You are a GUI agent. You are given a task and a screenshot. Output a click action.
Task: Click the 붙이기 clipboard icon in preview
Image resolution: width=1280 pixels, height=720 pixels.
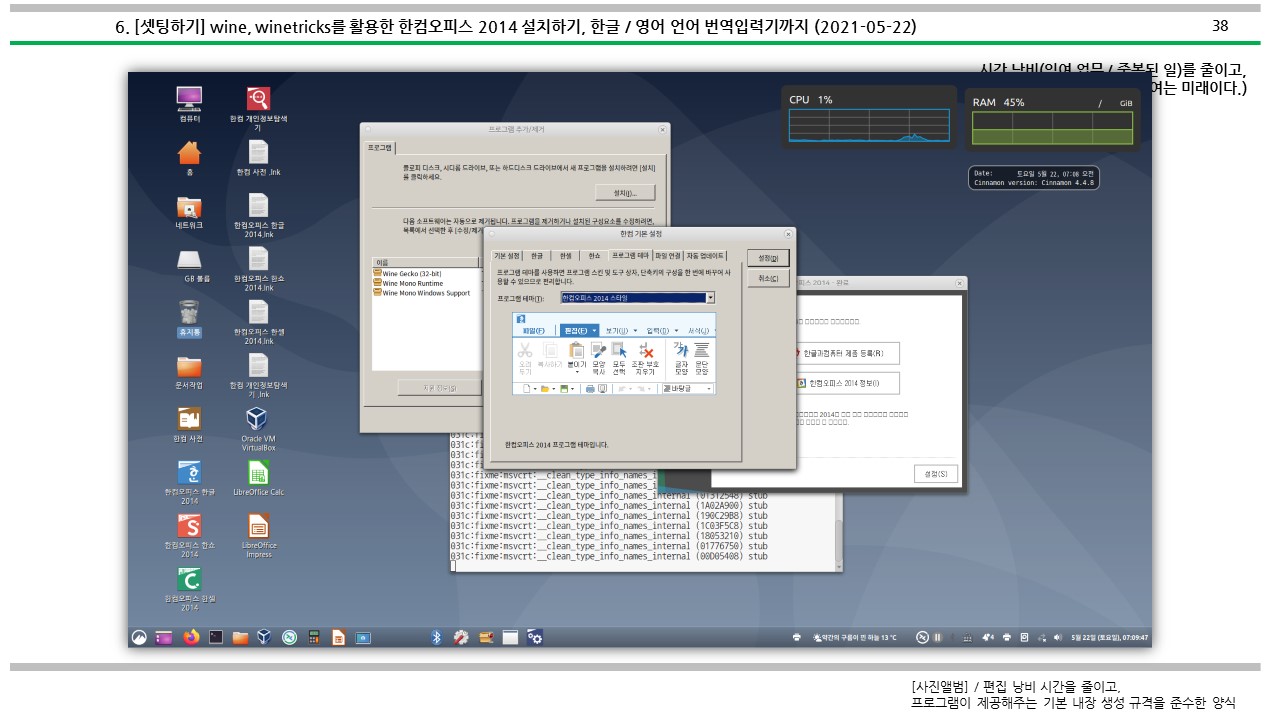576,350
